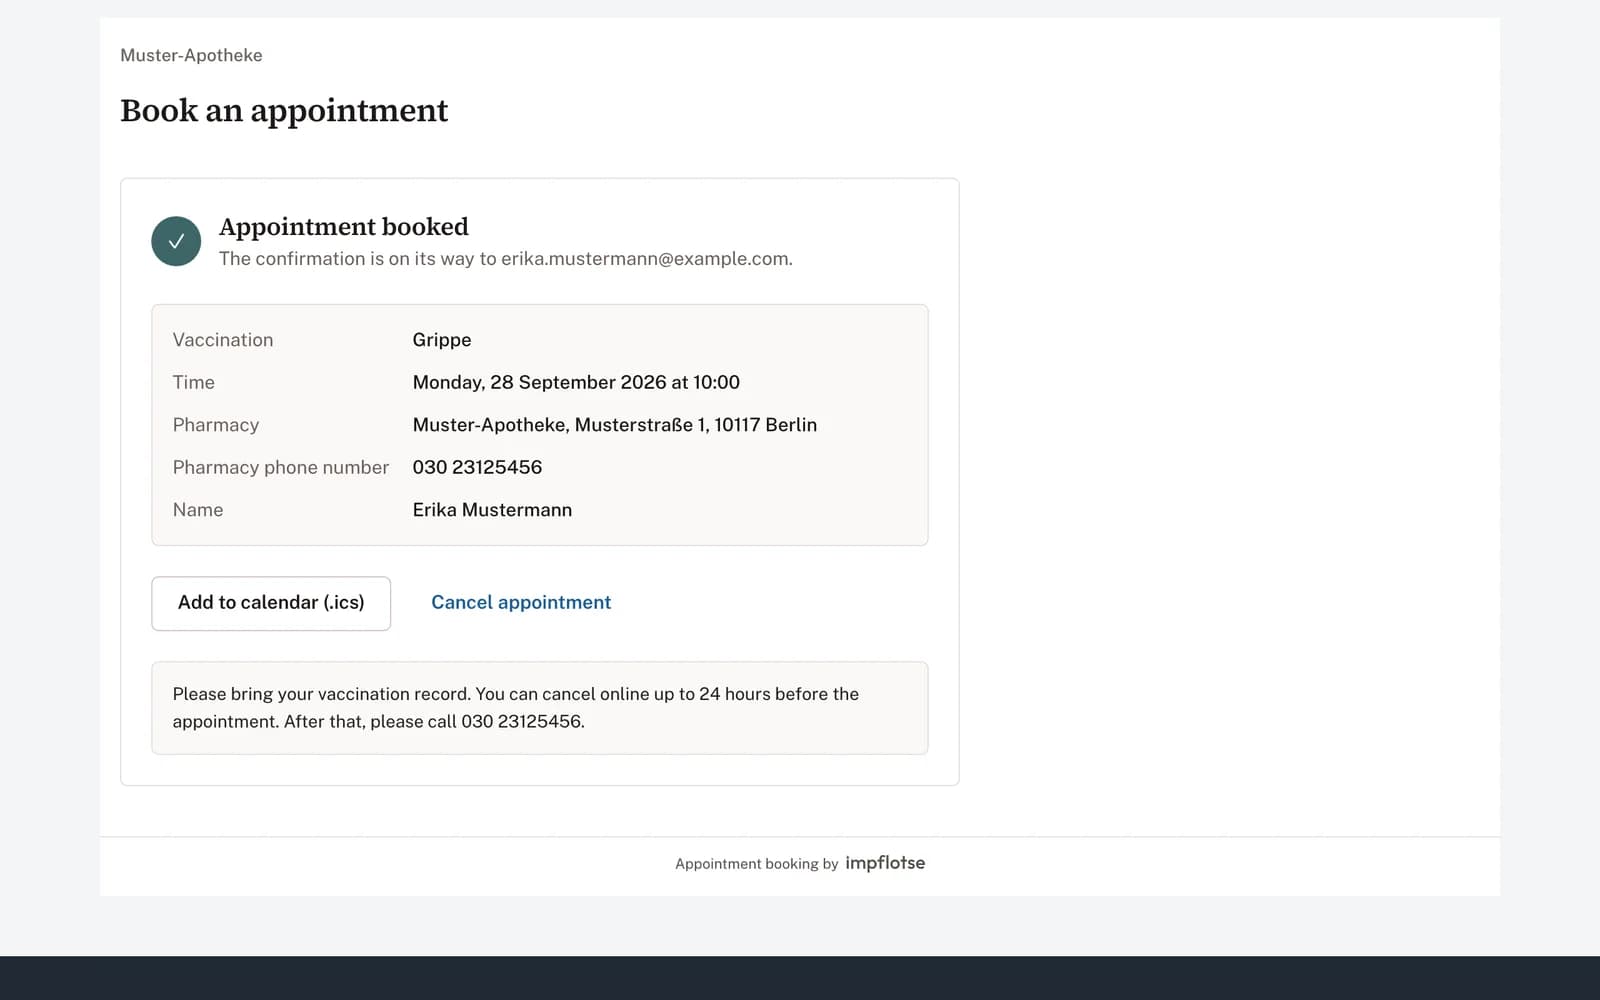The height and width of the screenshot is (1000, 1600).
Task: Click the 'Vaccination' row label
Action: click(223, 340)
